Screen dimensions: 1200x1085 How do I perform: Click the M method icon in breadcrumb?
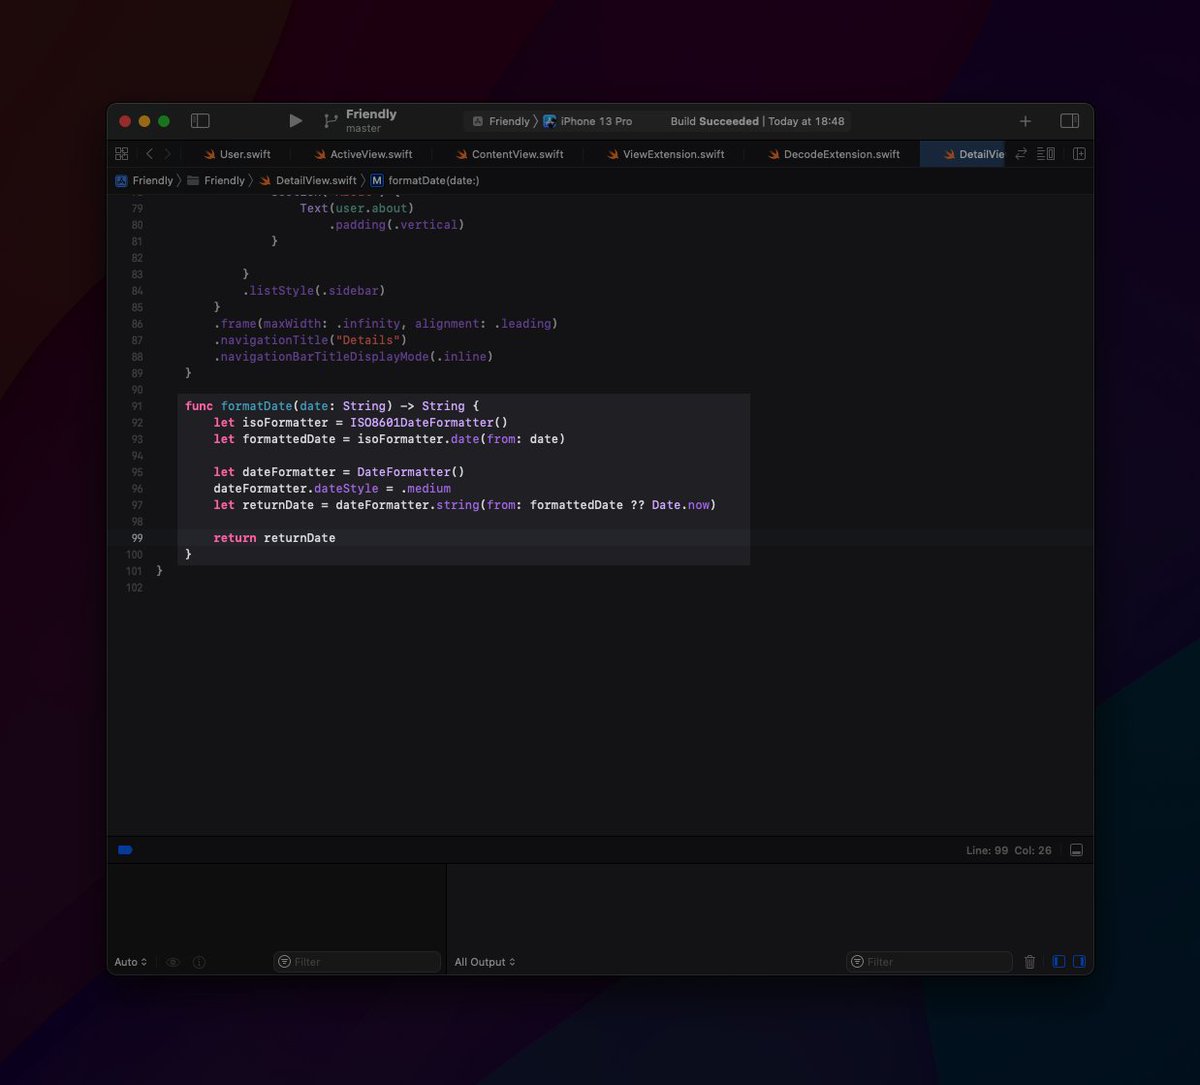tap(377, 181)
